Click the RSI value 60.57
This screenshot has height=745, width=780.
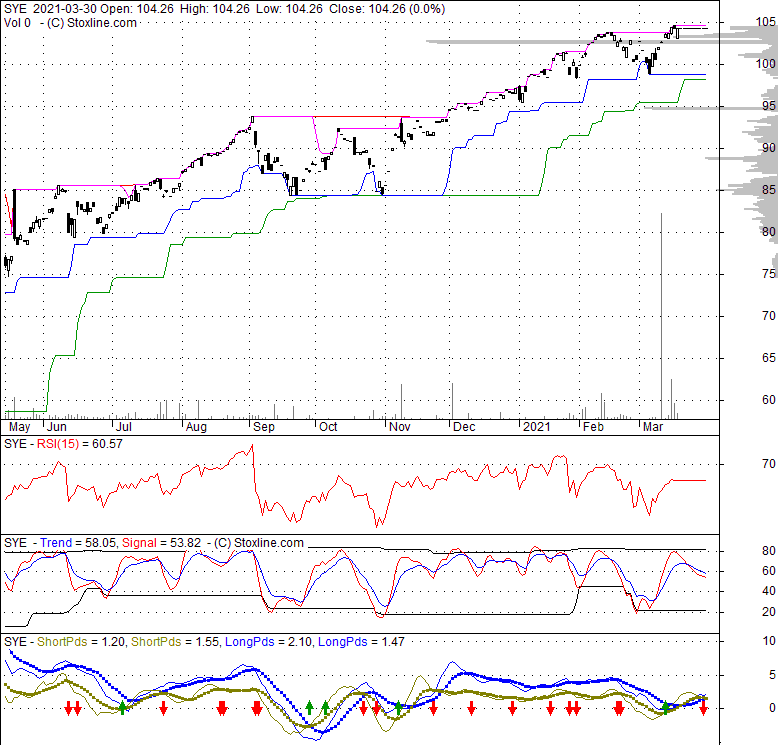pos(107,444)
